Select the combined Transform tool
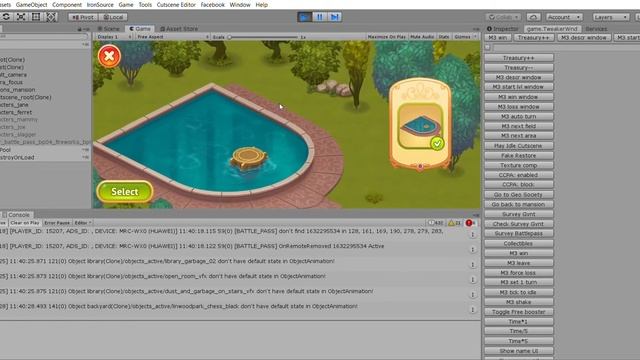Viewport: 640px width, 360px height. coord(51,17)
